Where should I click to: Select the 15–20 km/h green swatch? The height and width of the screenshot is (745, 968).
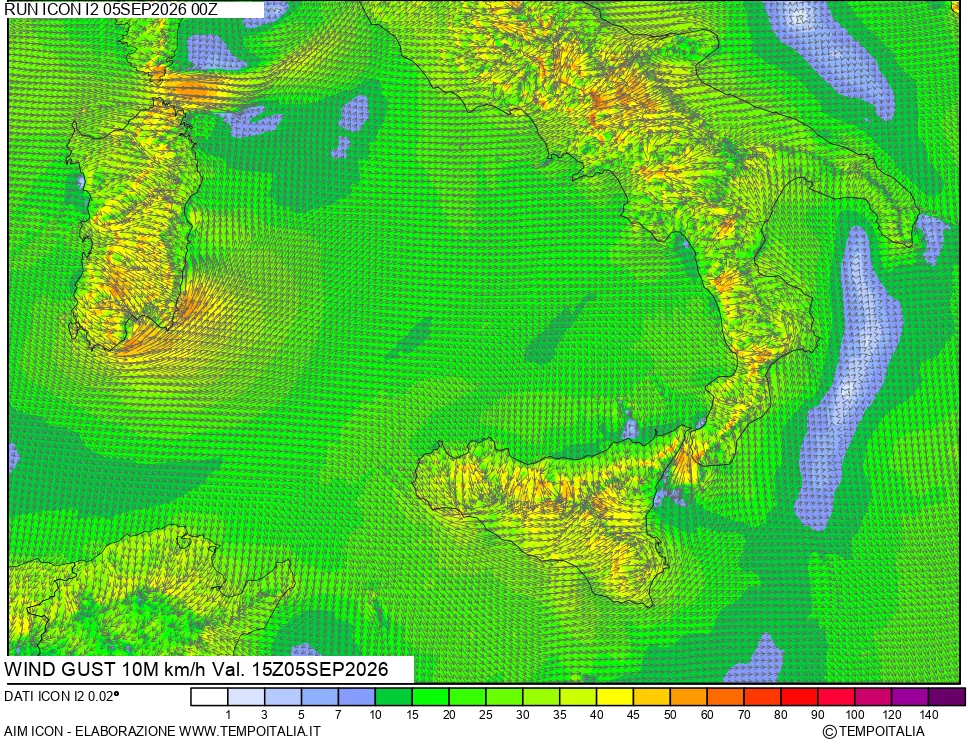pos(431,697)
